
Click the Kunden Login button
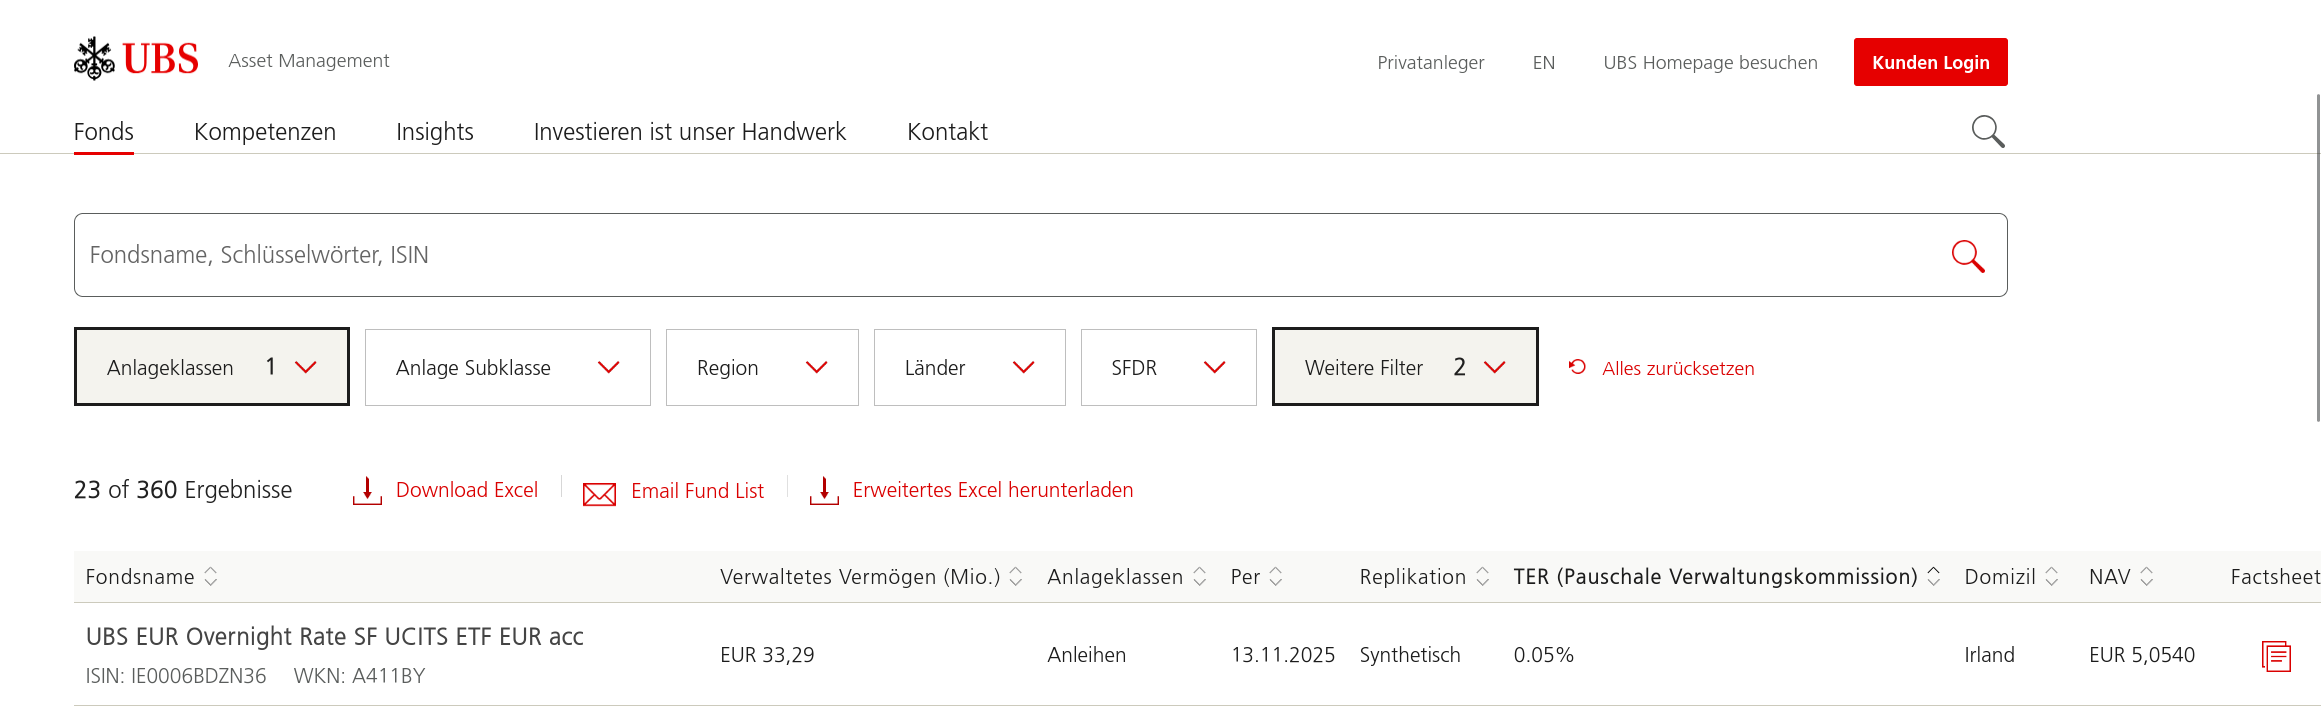coord(1930,62)
